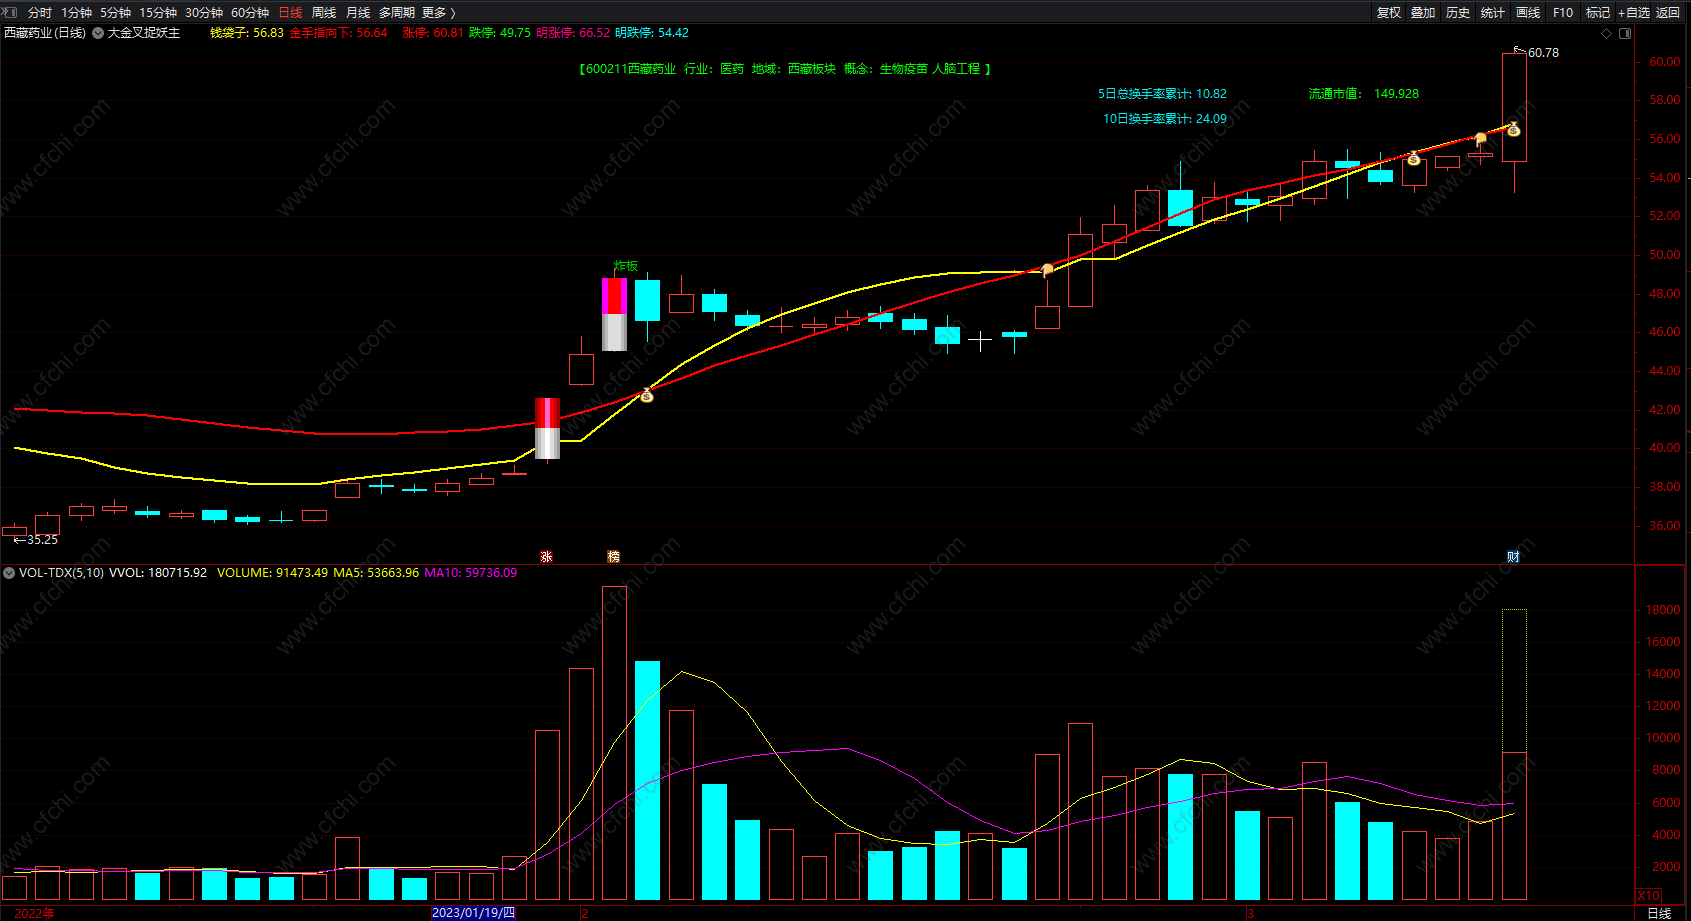Click the MA10: 59736.09 value

coord(471,573)
